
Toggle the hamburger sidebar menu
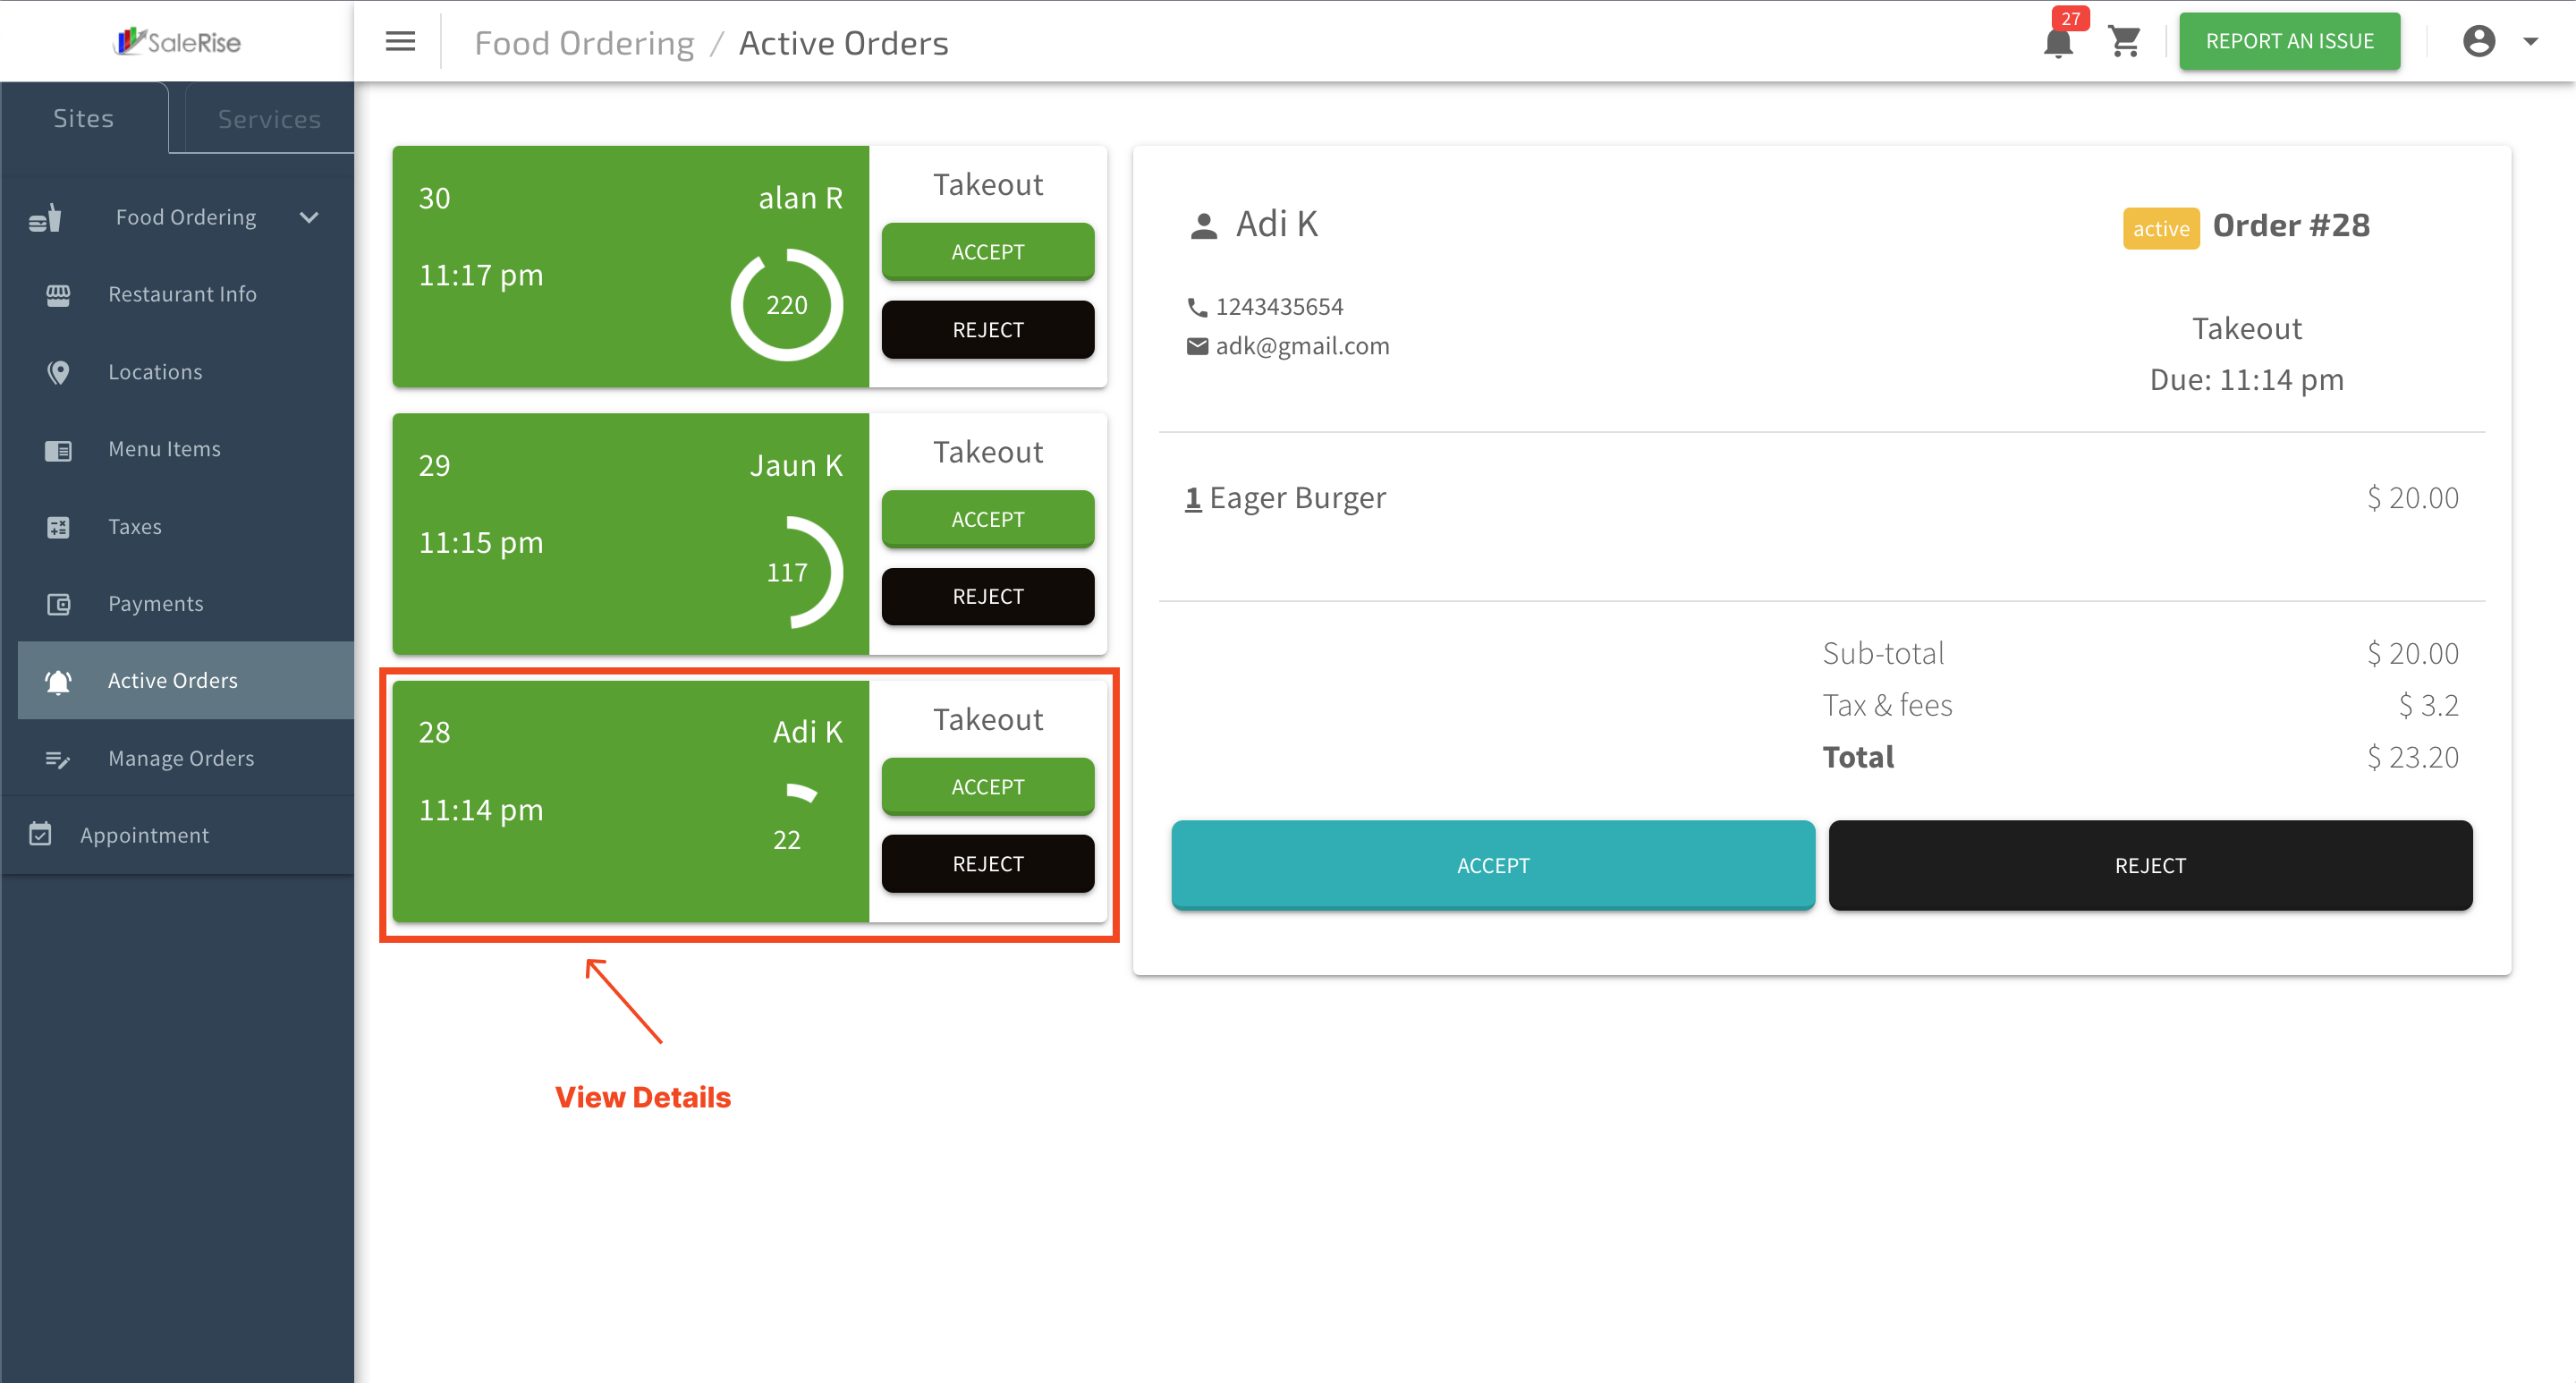click(400, 41)
